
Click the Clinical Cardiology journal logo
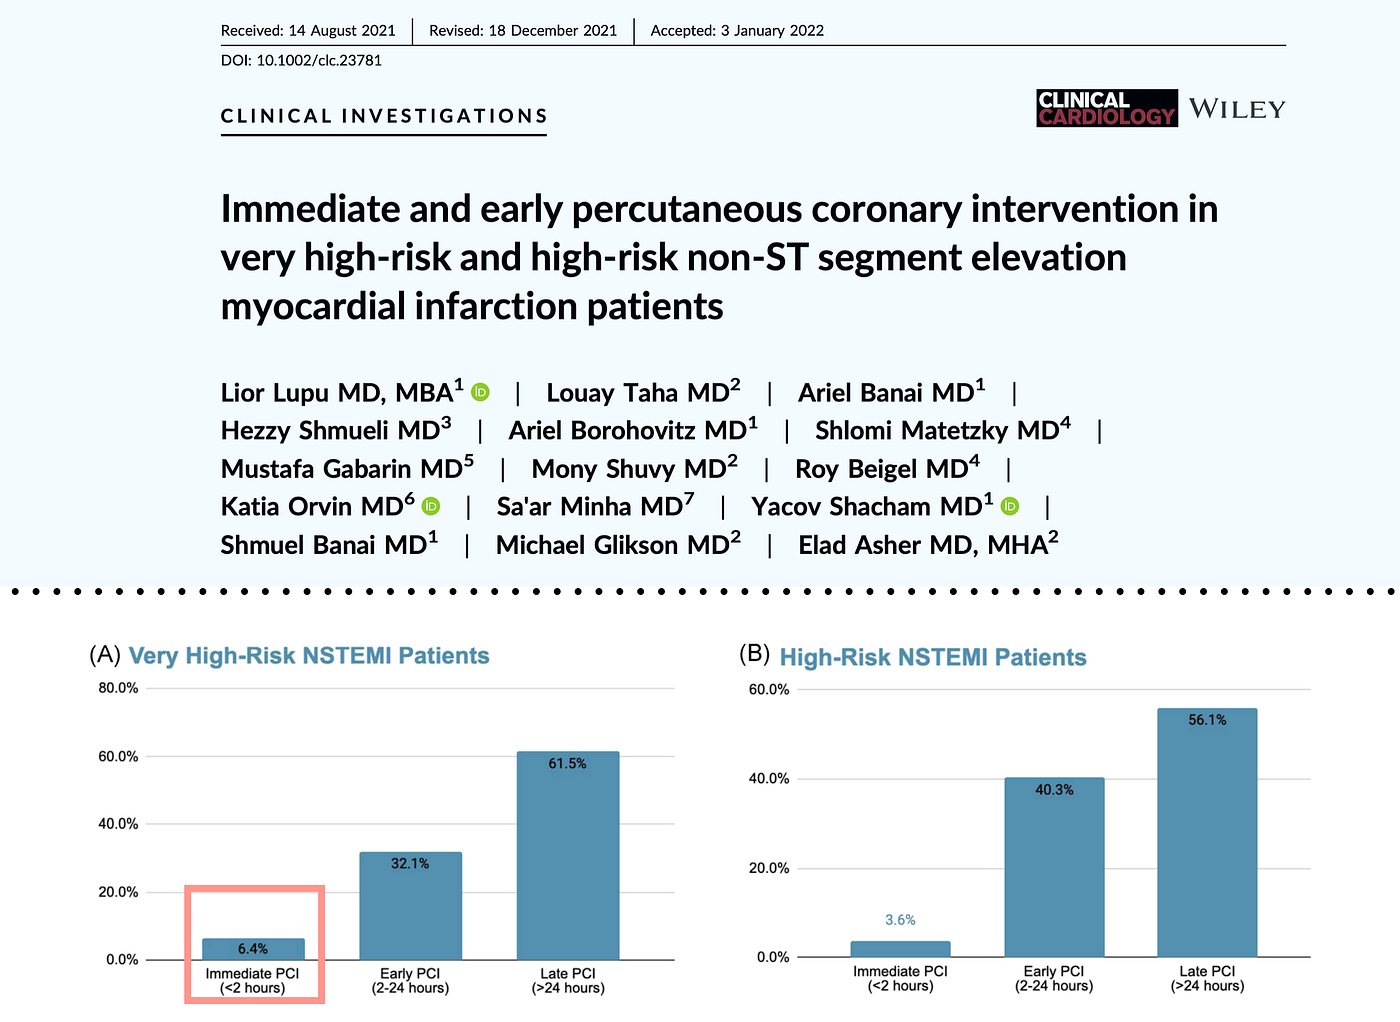(x=1107, y=108)
